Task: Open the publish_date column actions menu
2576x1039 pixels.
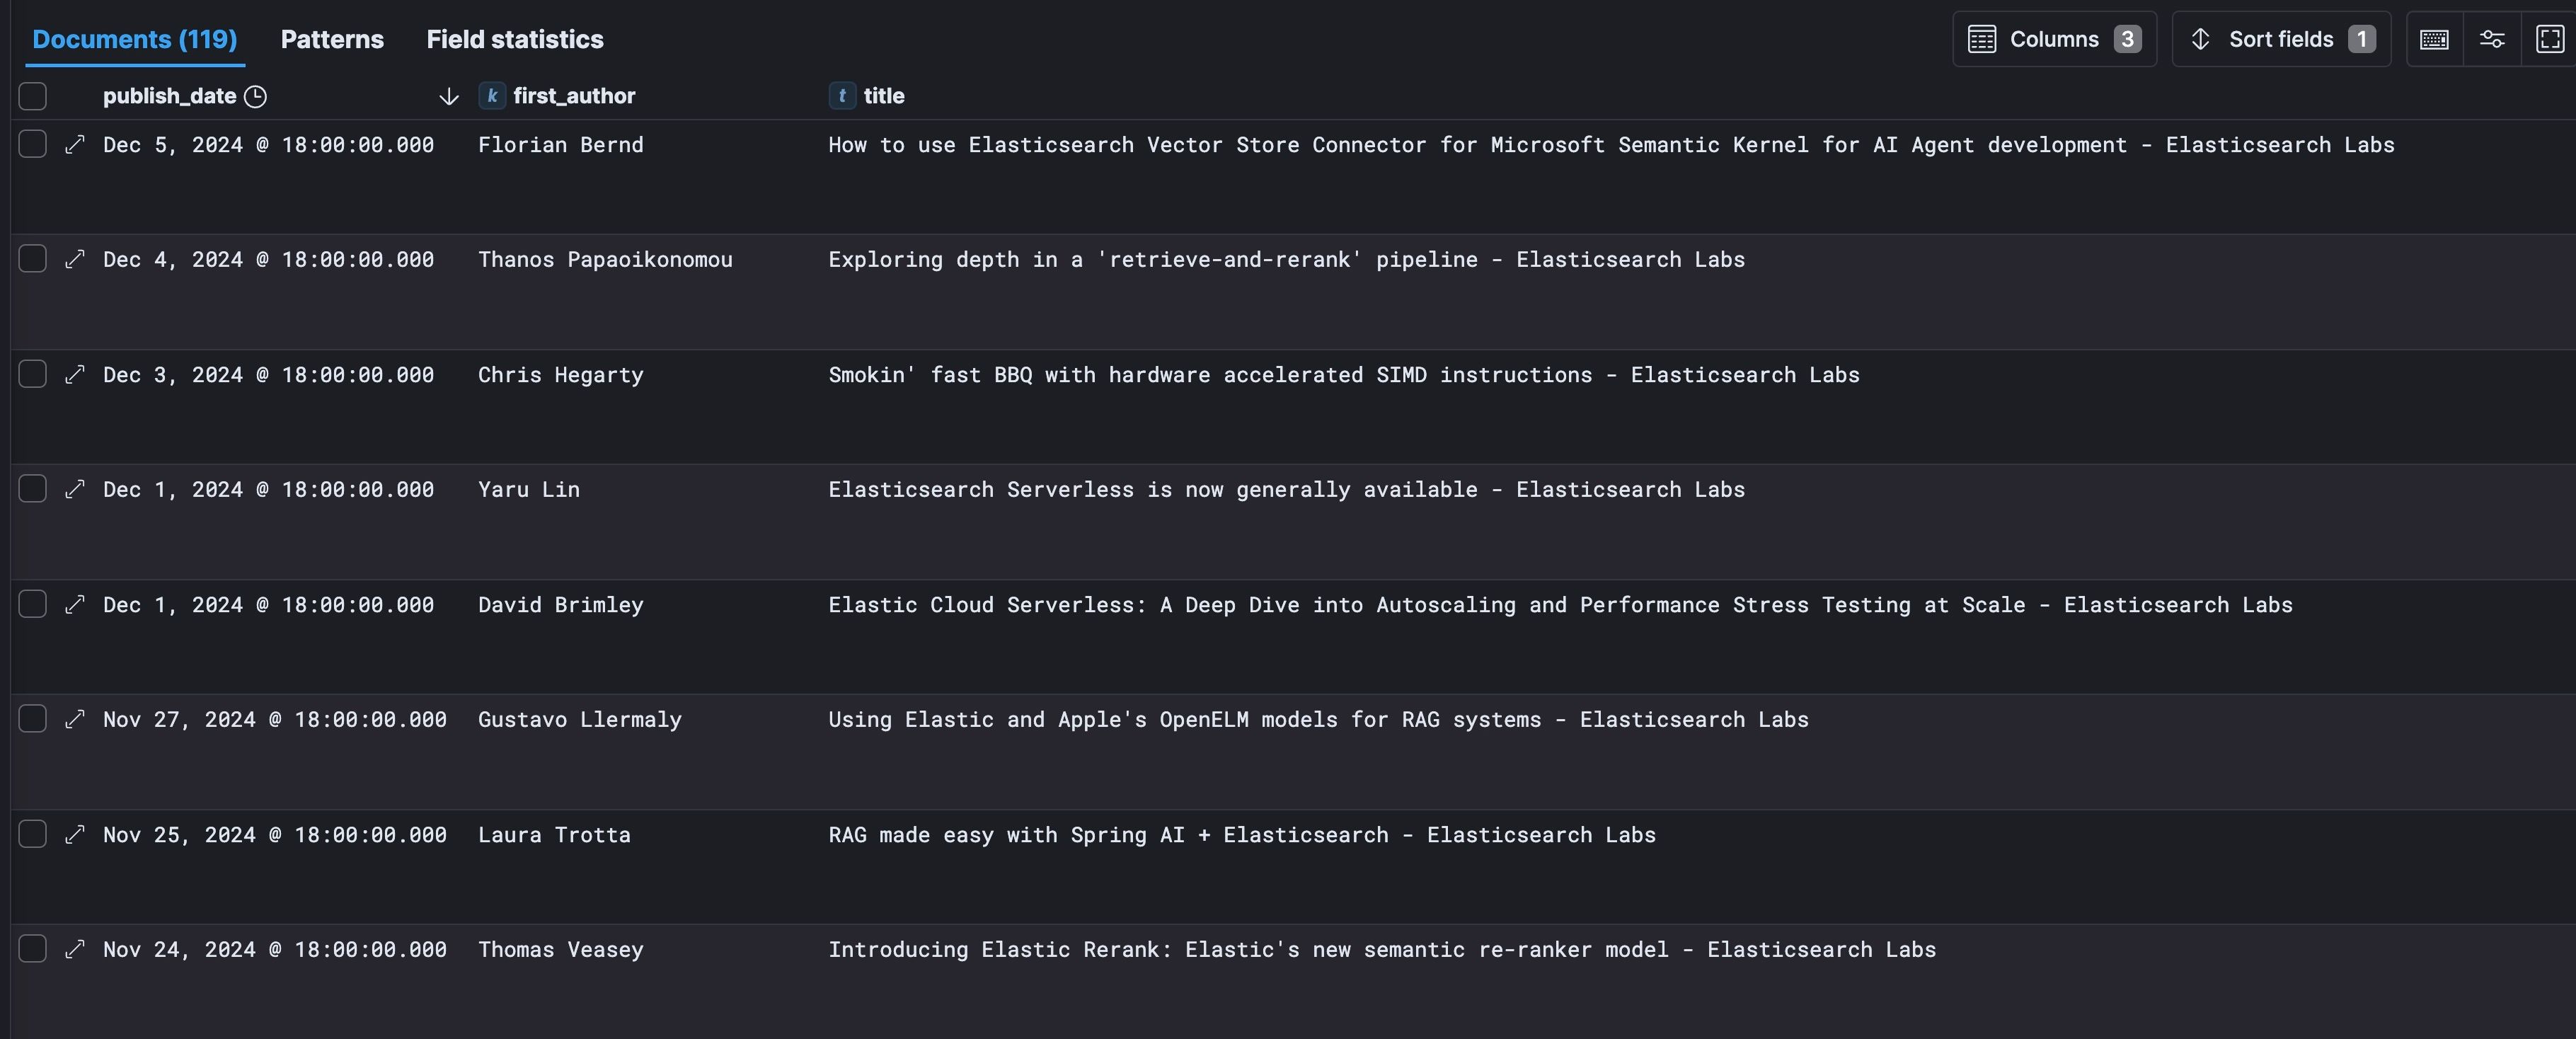Action: click(170, 96)
